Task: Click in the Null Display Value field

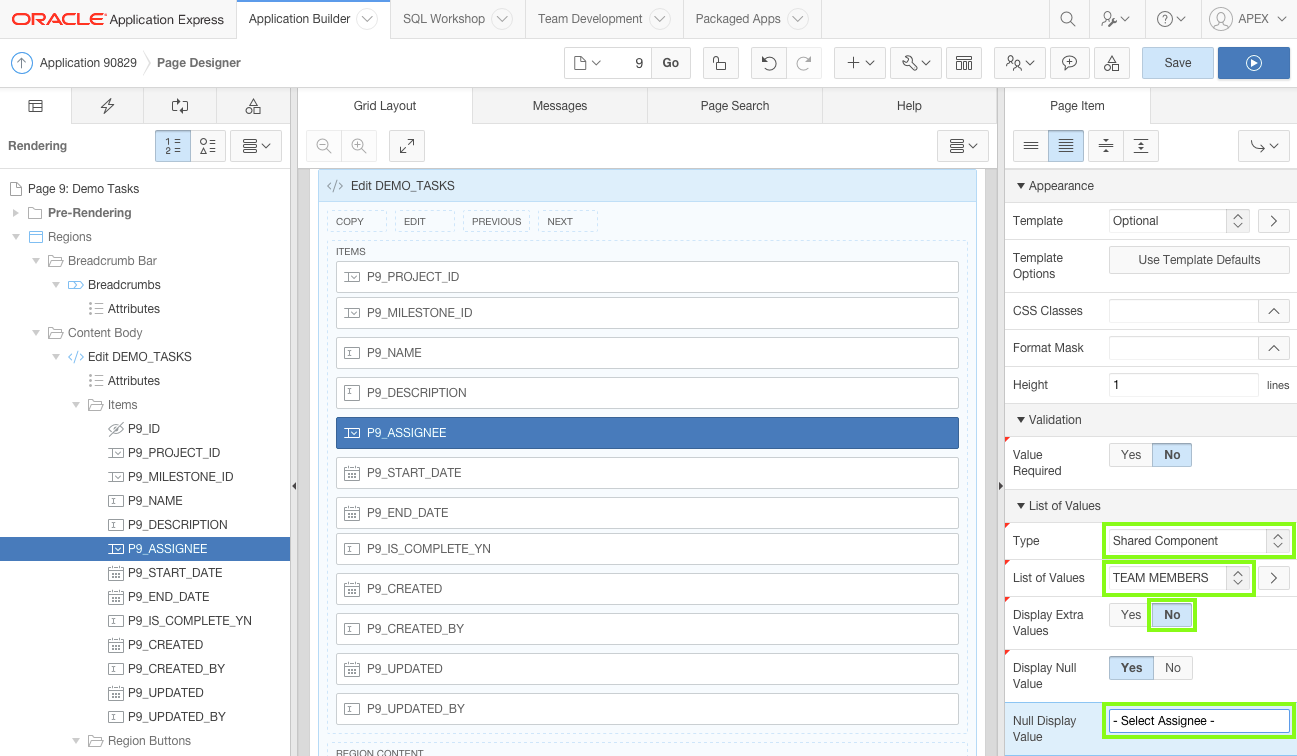Action: point(1199,721)
